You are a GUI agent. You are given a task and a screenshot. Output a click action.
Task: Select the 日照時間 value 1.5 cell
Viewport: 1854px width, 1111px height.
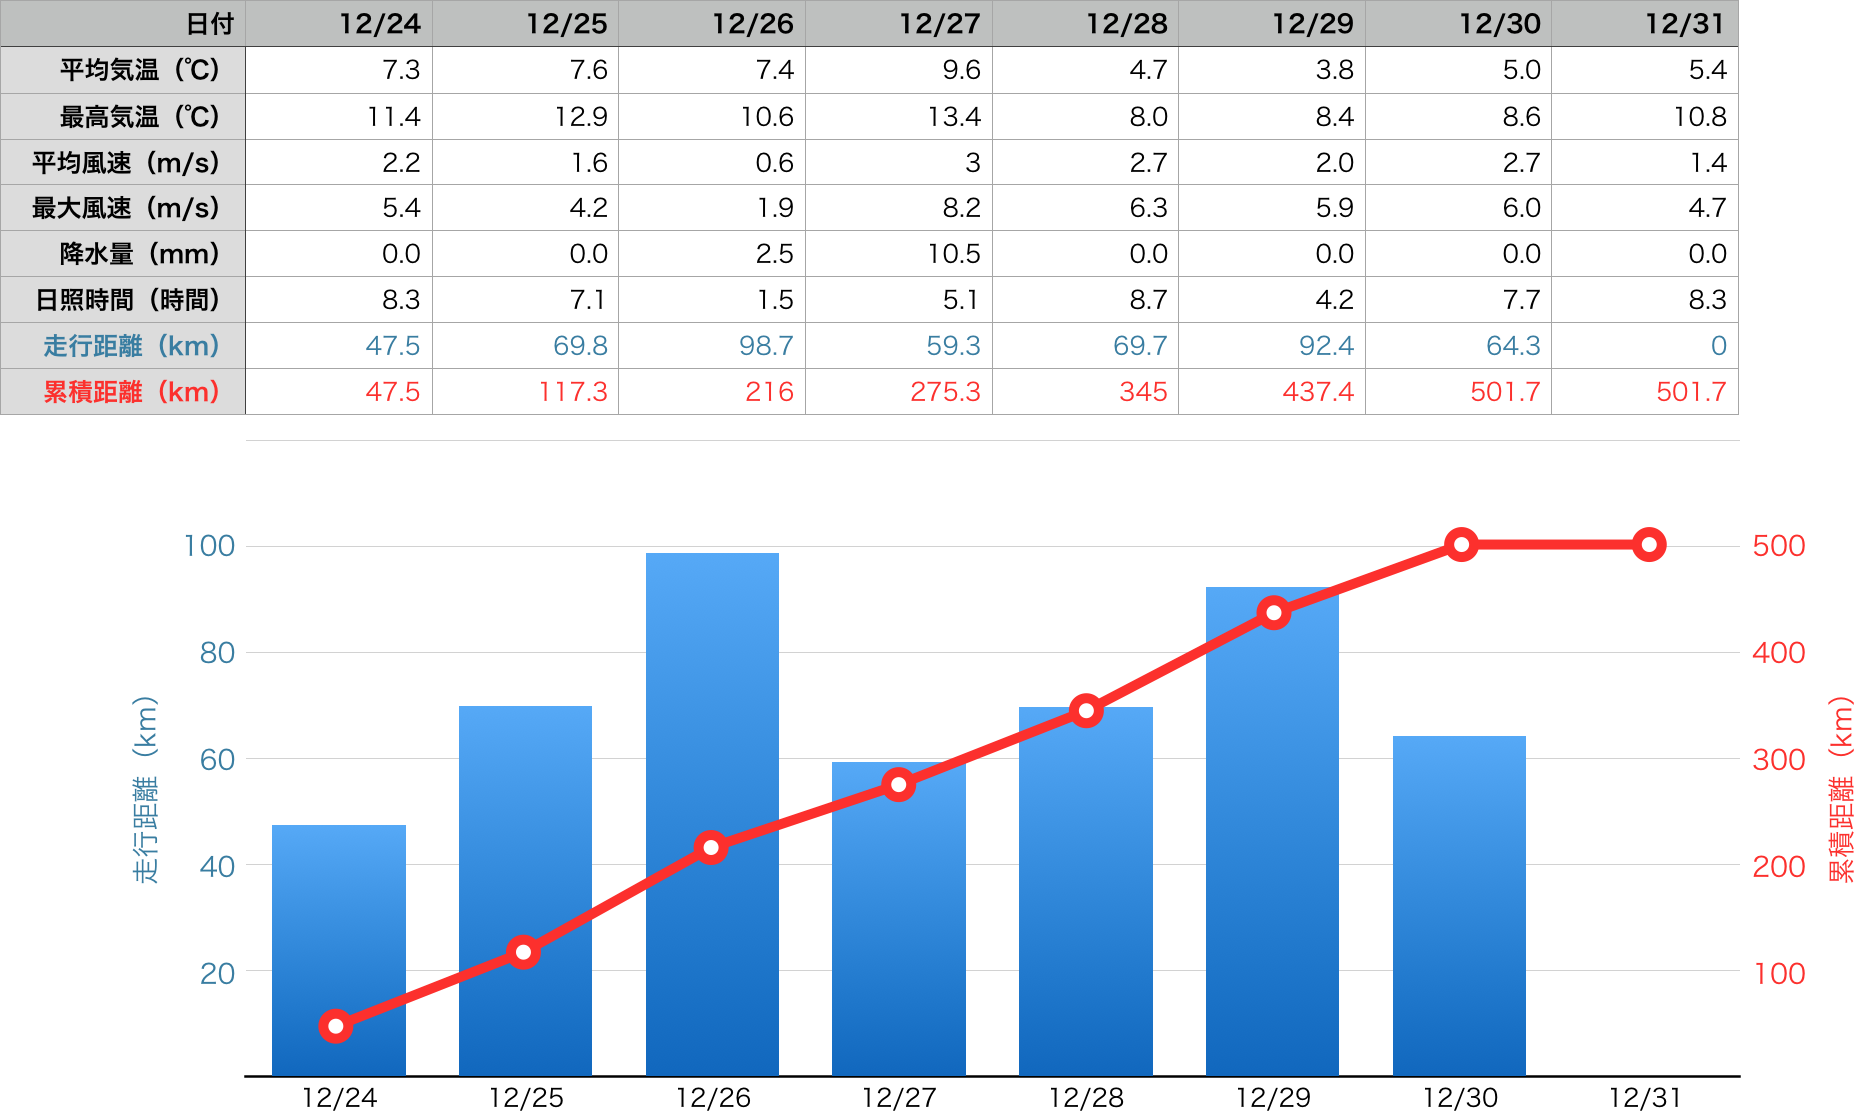tap(712, 300)
